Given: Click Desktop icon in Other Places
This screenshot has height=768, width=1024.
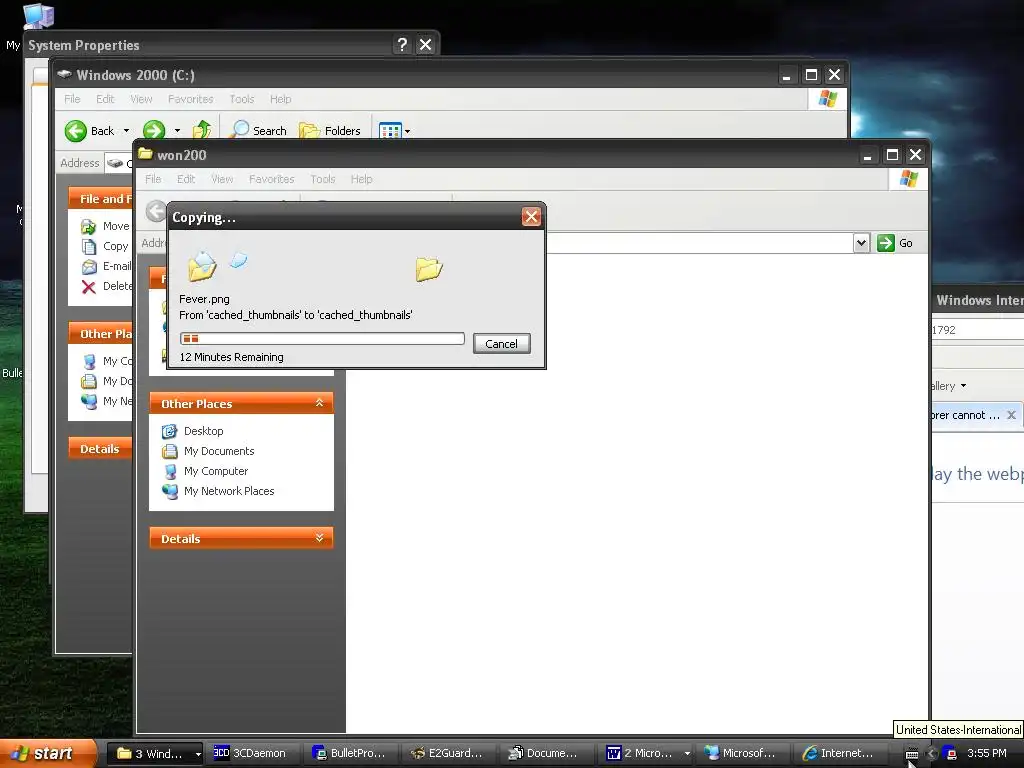Looking at the screenshot, I should point(170,431).
